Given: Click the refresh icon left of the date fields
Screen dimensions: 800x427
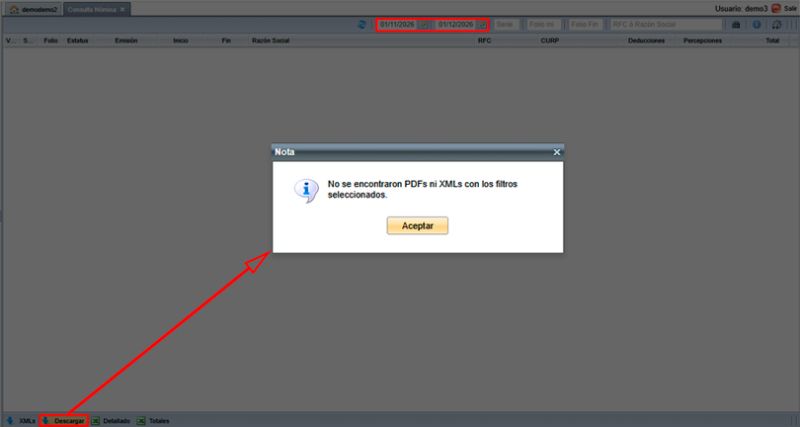Looking at the screenshot, I should (362, 24).
